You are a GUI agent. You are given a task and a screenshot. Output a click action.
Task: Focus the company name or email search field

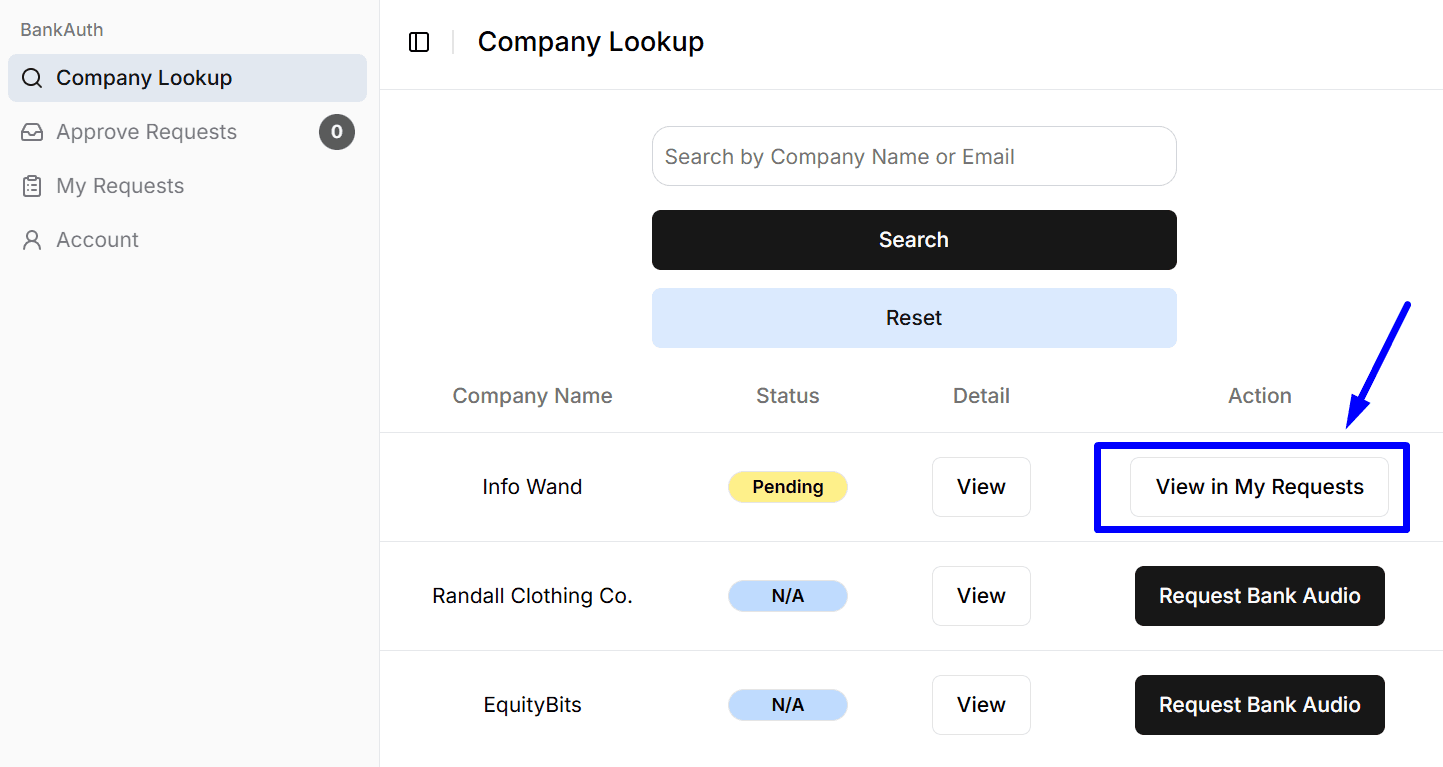(x=913, y=156)
